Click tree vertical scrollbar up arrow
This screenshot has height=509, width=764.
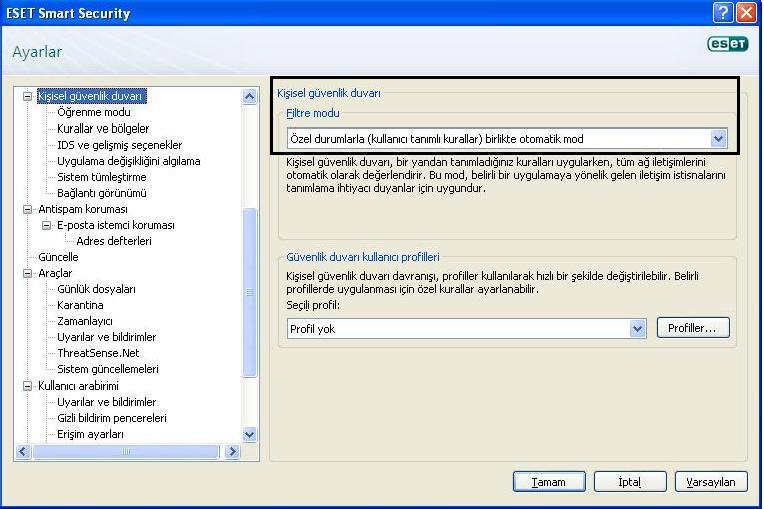tap(249, 96)
